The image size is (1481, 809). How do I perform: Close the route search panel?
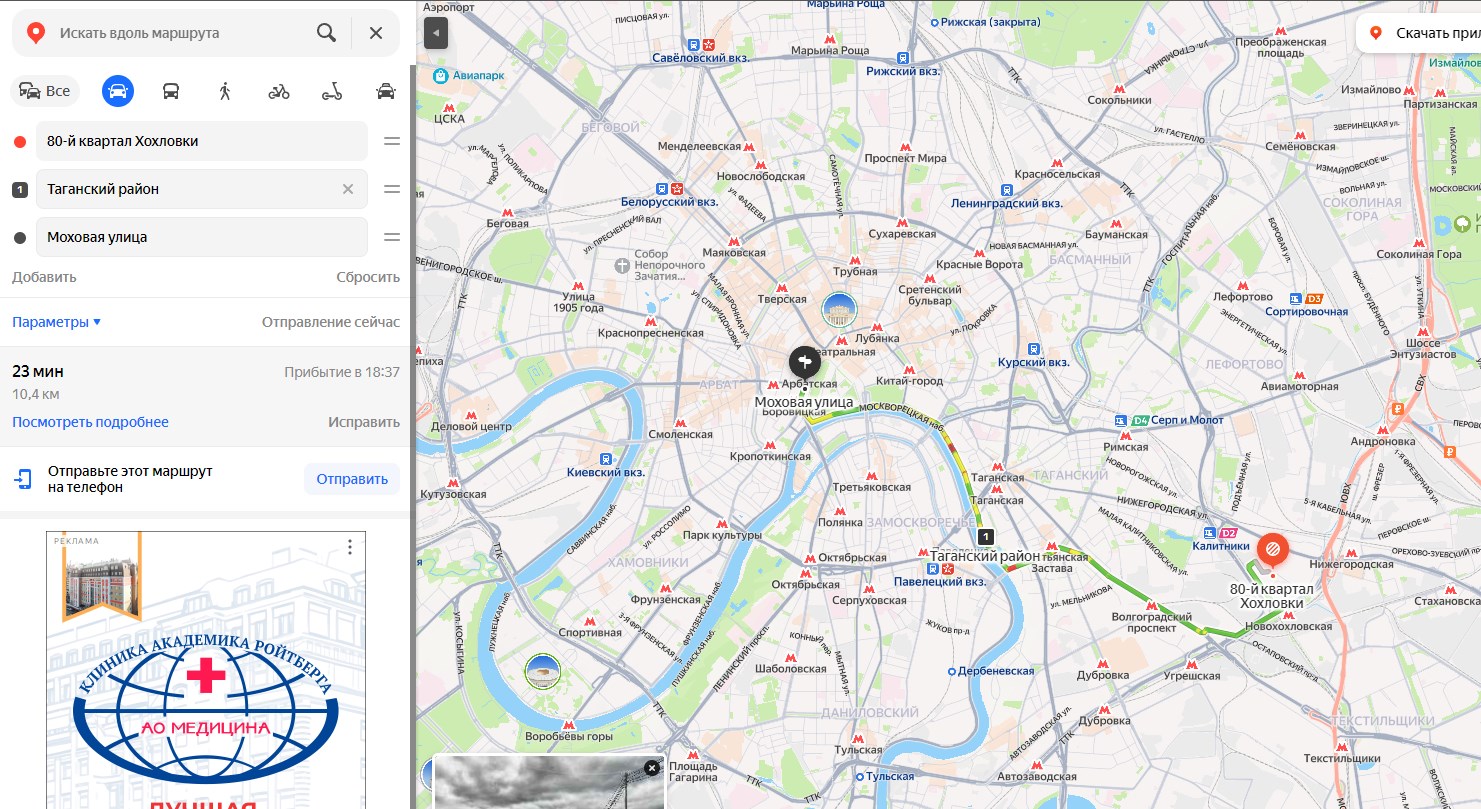376,33
